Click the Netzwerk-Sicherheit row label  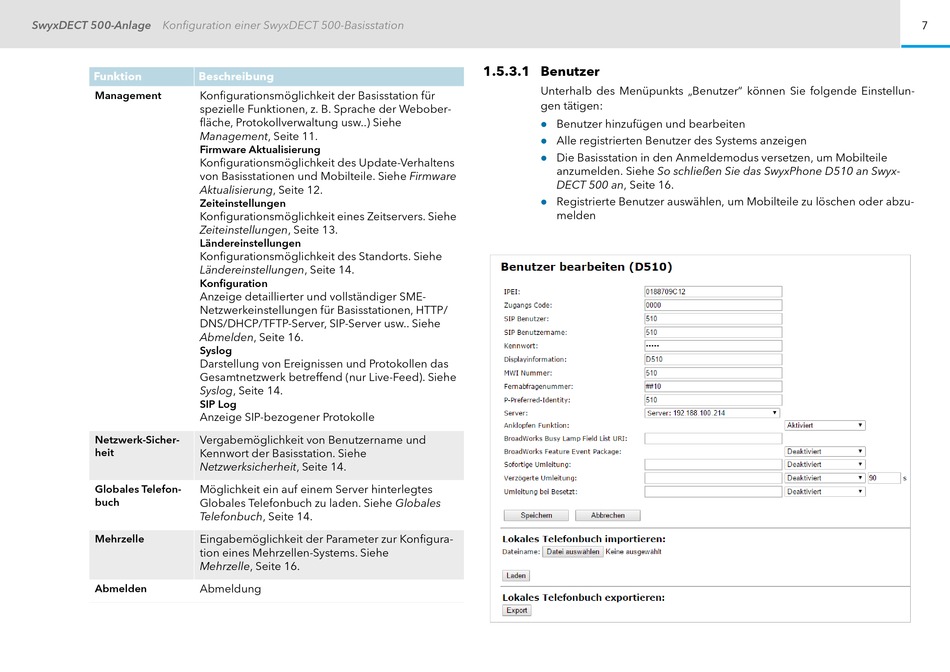(x=137, y=446)
